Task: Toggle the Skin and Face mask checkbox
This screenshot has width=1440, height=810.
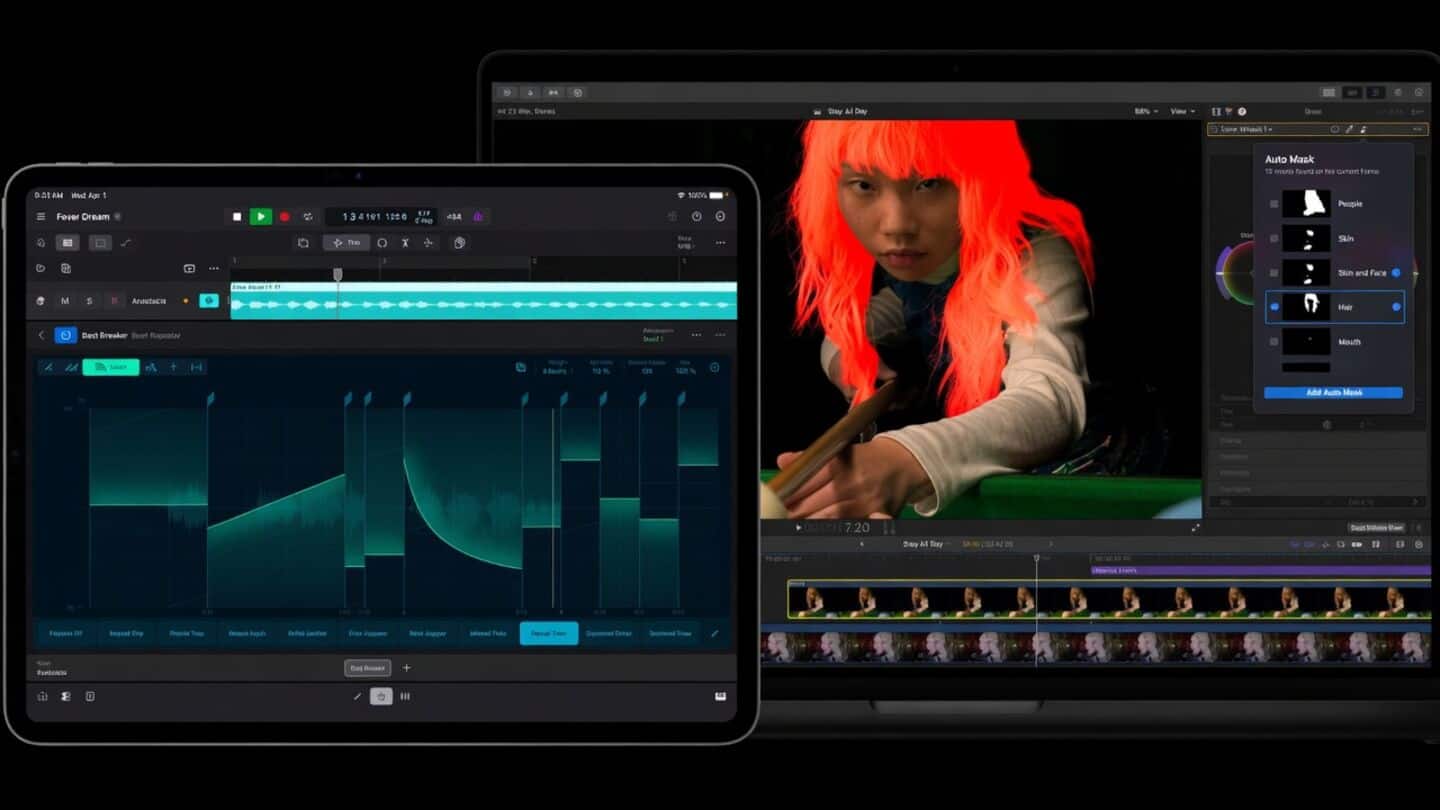Action: (1273, 272)
